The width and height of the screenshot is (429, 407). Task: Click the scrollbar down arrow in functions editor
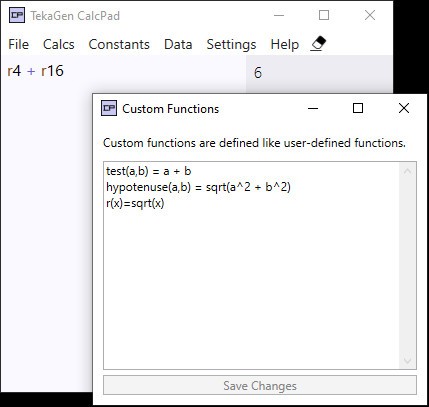tap(407, 360)
